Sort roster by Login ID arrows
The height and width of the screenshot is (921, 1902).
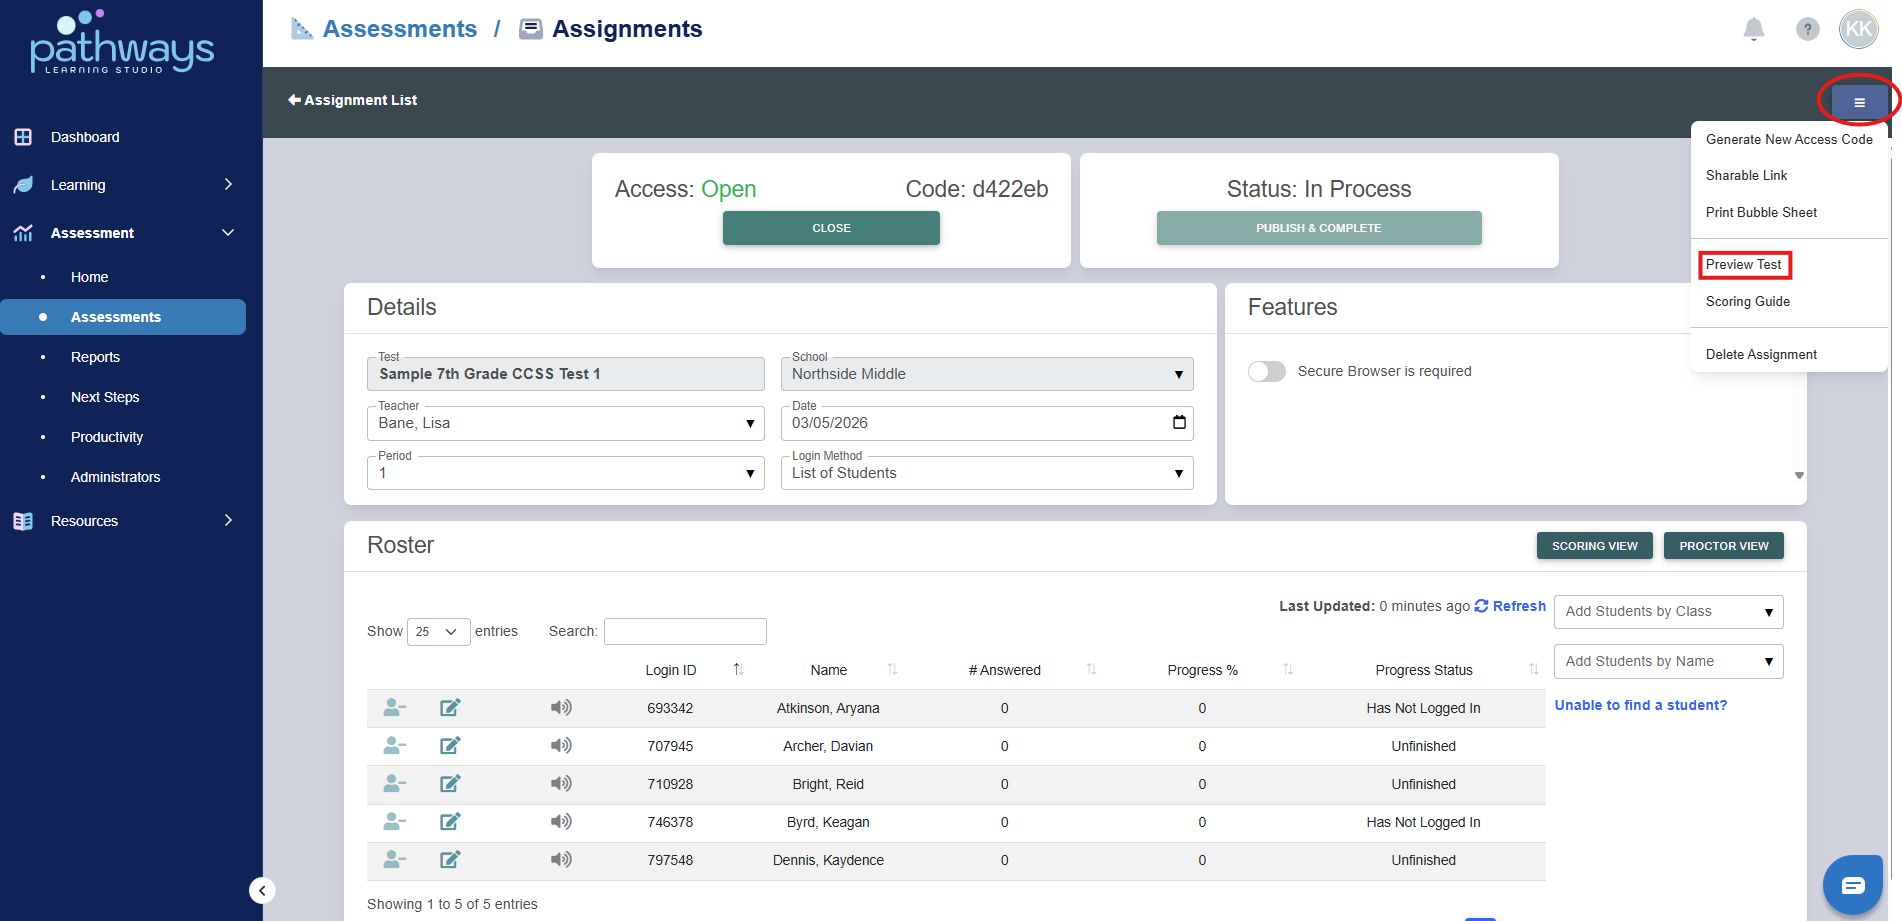point(738,669)
